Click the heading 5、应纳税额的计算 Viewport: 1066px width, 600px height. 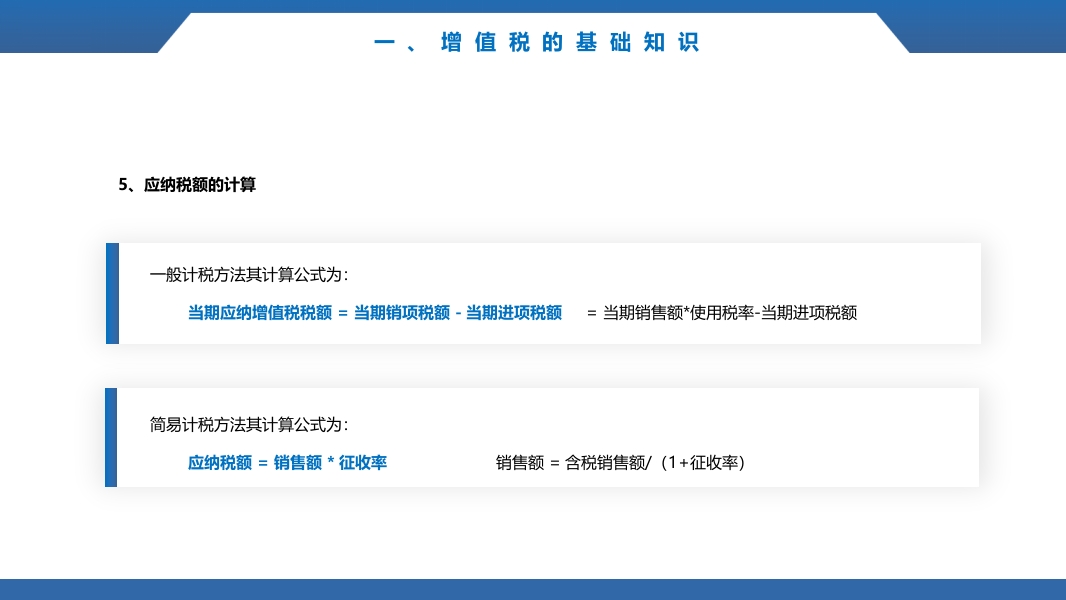point(188,184)
